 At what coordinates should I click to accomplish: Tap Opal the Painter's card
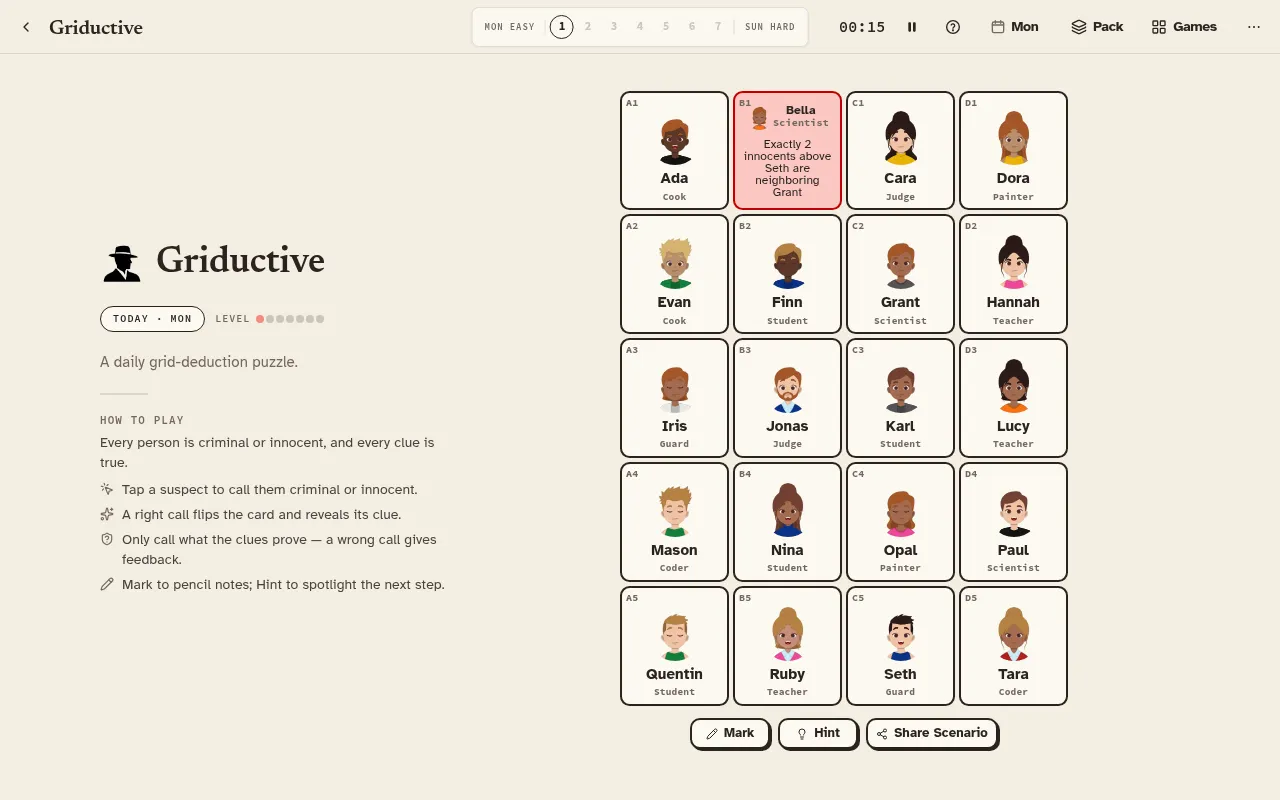900,522
